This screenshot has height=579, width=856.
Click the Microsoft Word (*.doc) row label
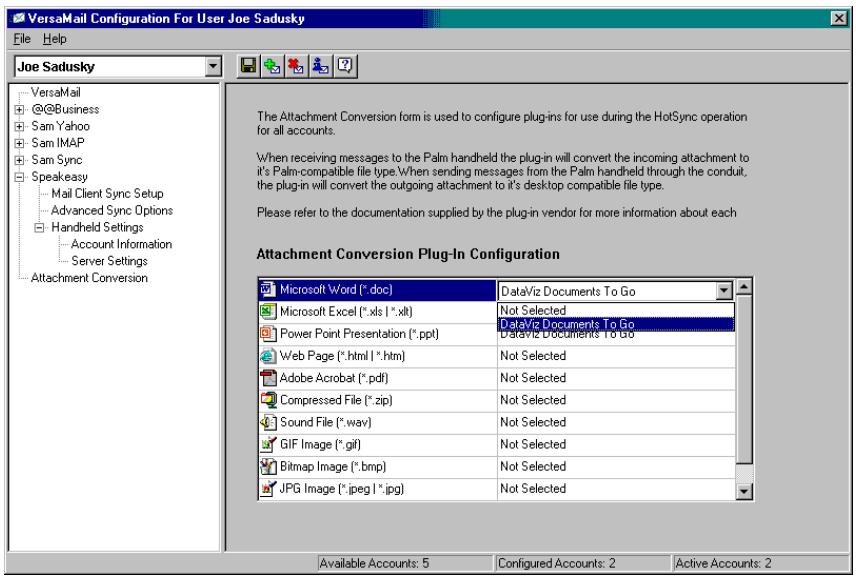tap(336, 289)
